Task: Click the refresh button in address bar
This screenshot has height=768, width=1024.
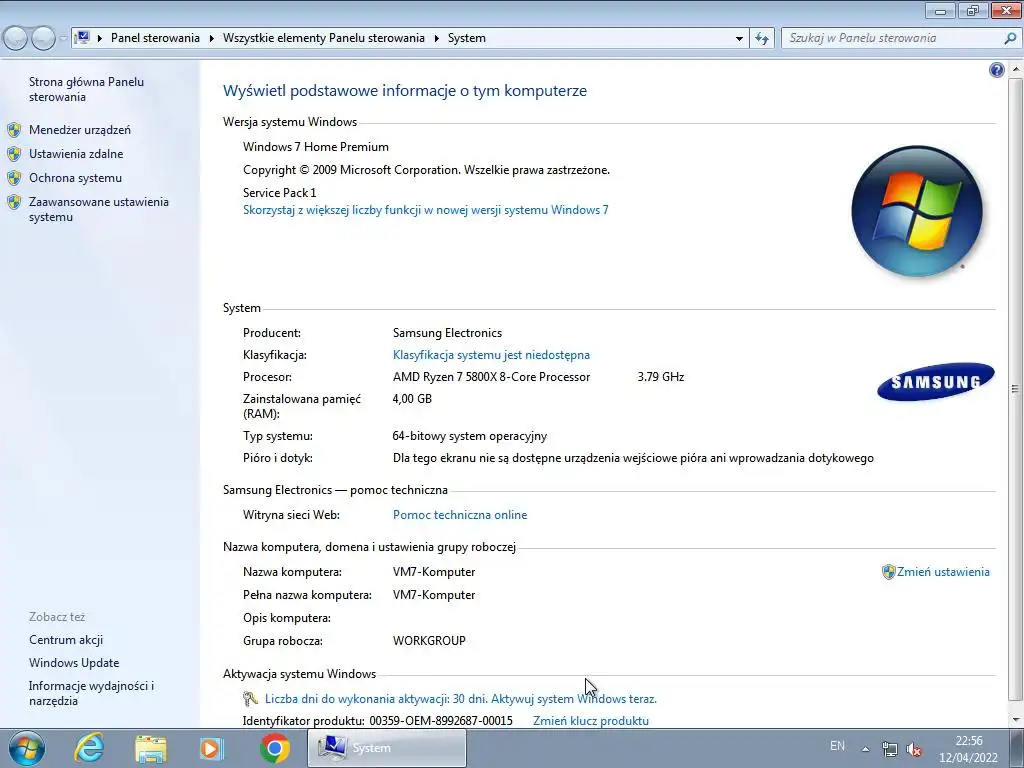Action: (761, 39)
